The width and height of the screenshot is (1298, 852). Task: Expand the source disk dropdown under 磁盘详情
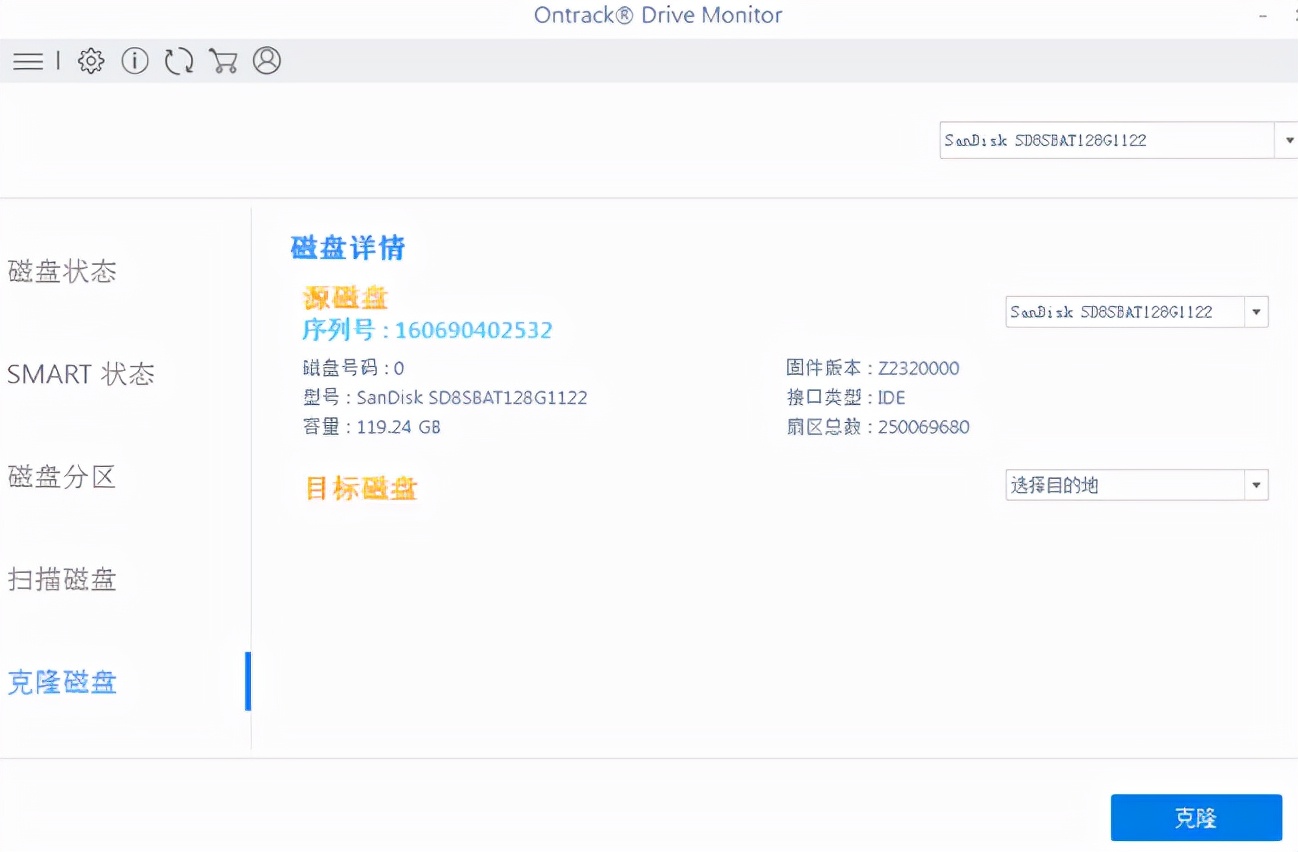tap(1256, 311)
